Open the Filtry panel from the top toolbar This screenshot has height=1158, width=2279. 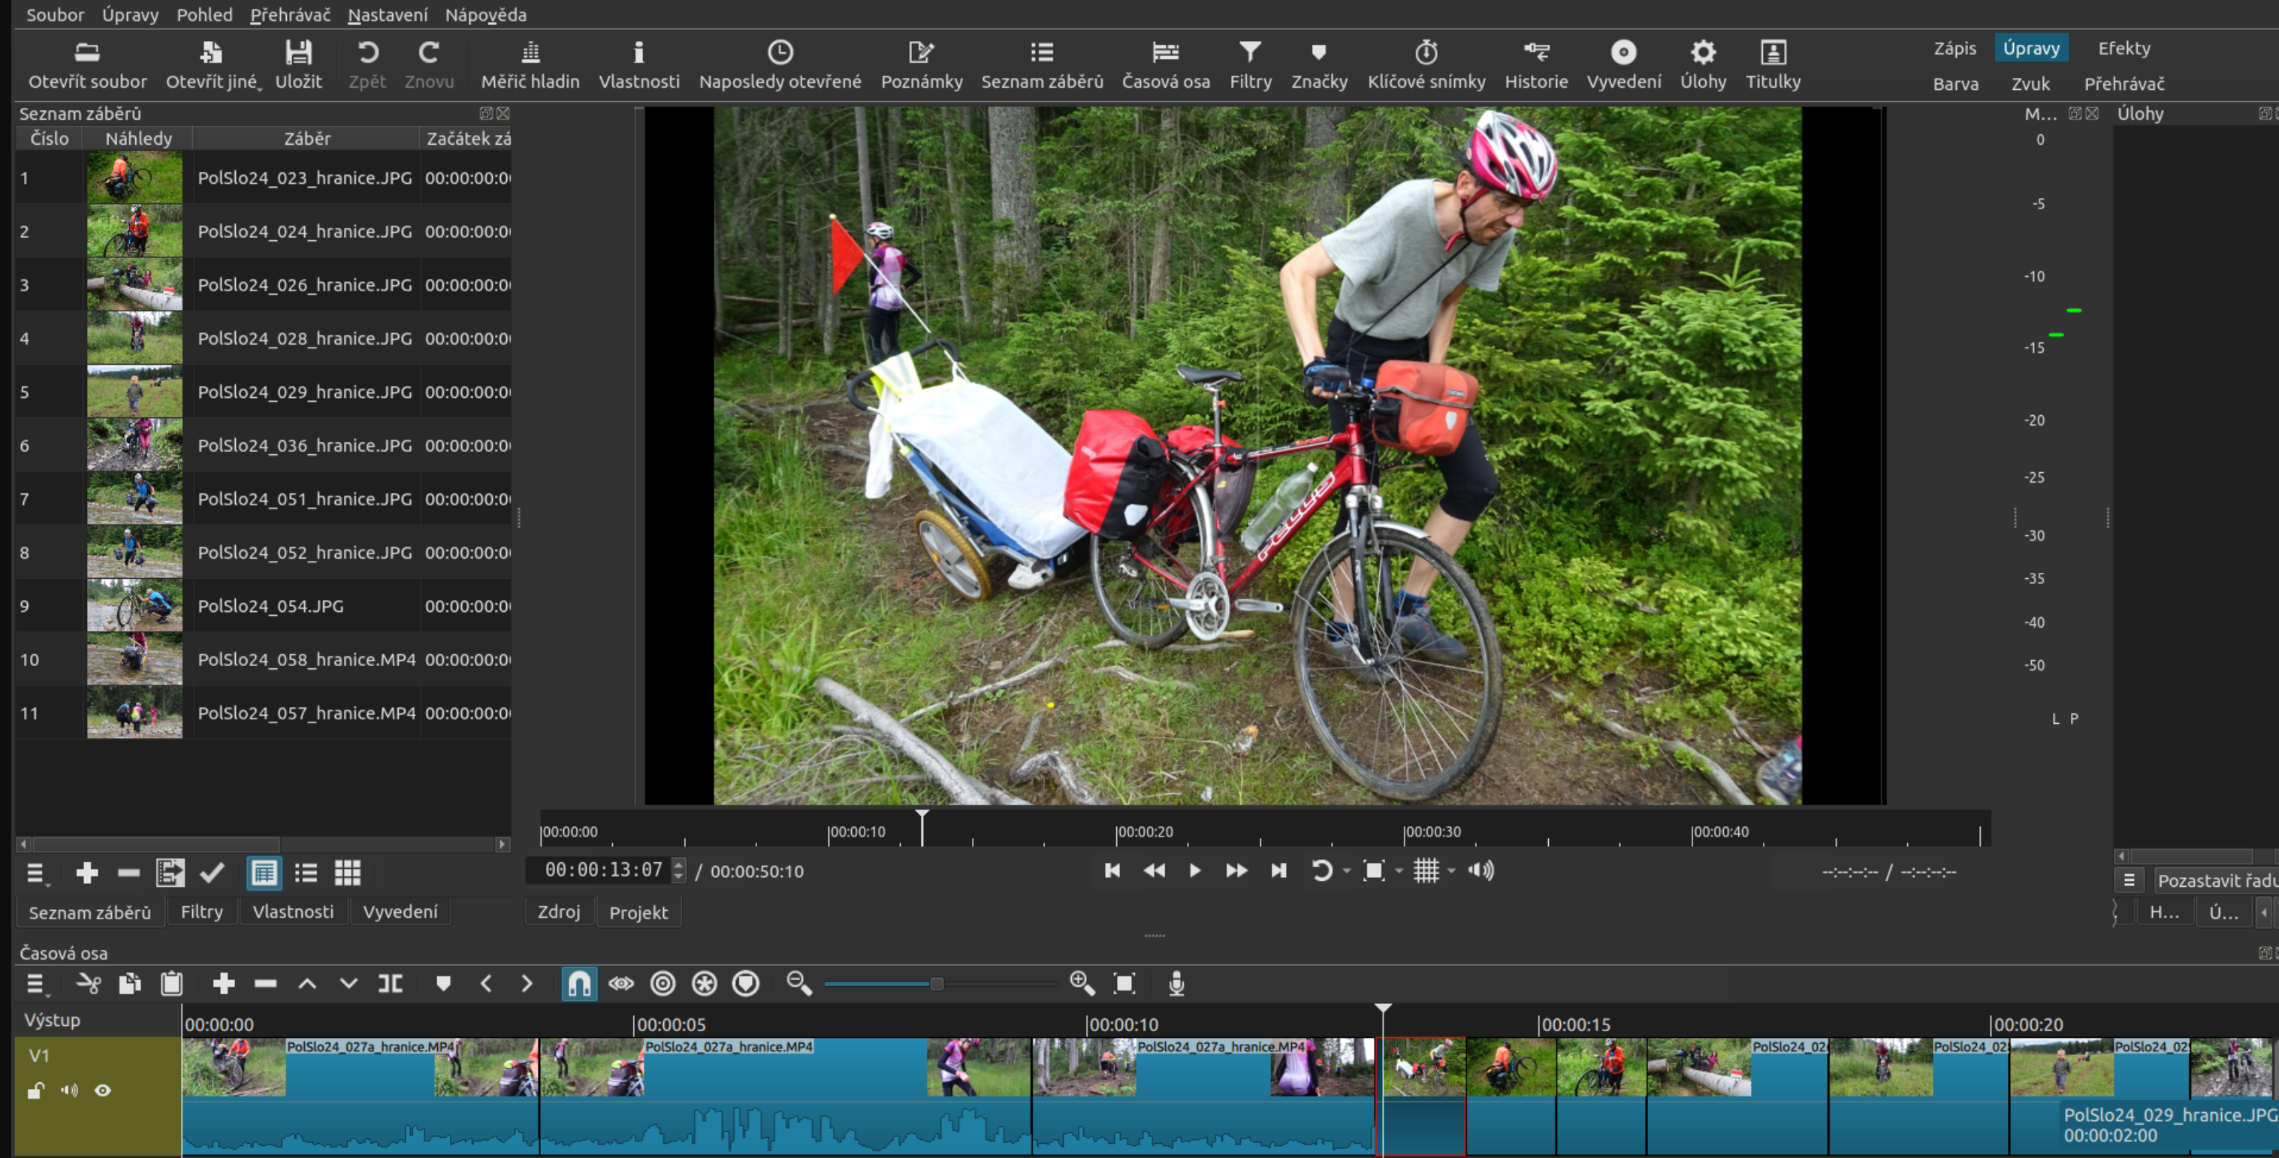click(1250, 63)
